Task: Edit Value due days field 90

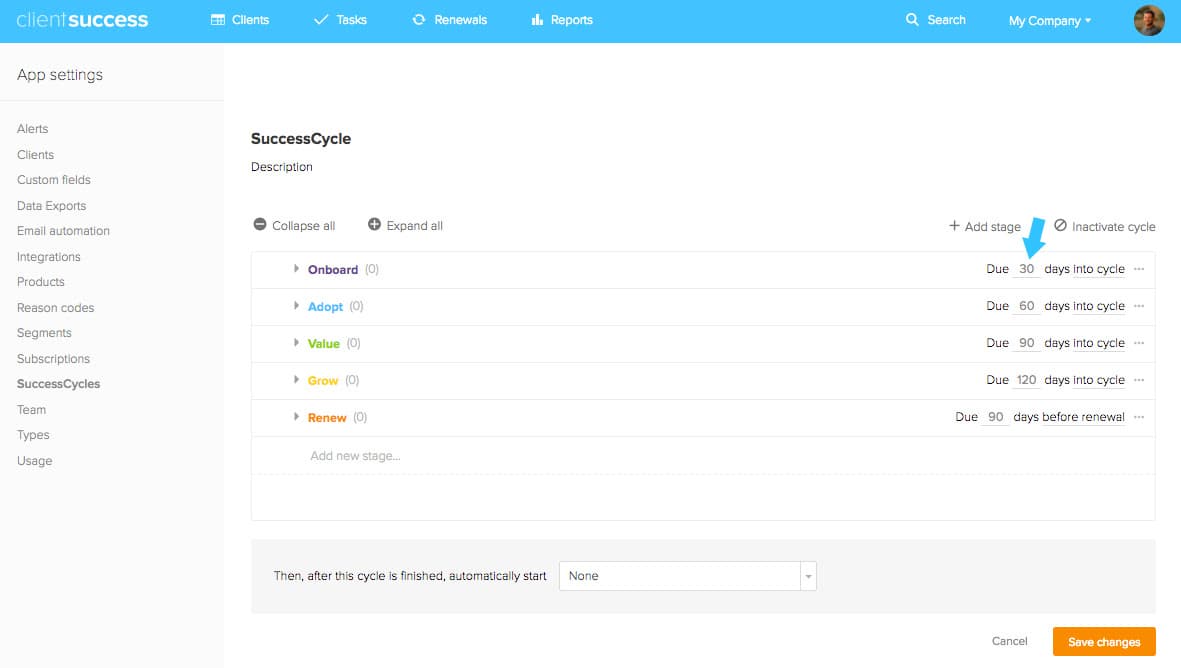Action: pos(1026,343)
